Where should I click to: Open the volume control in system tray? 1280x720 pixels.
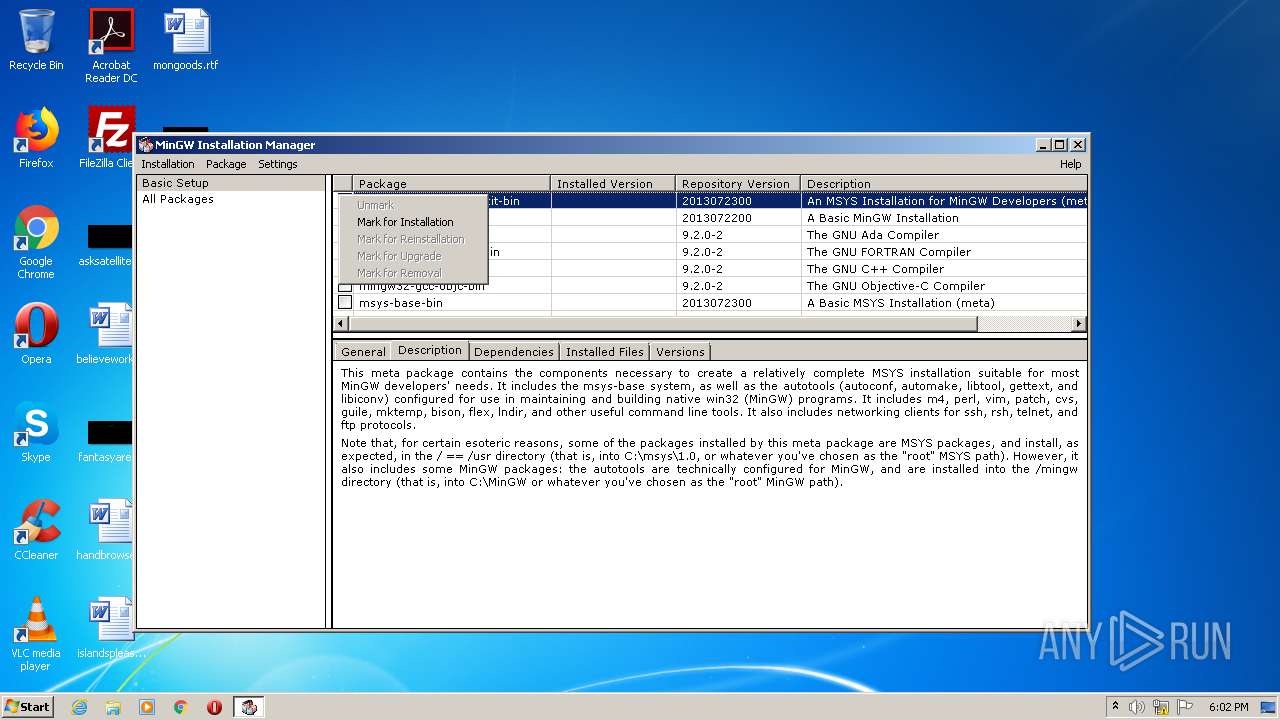click(1137, 707)
